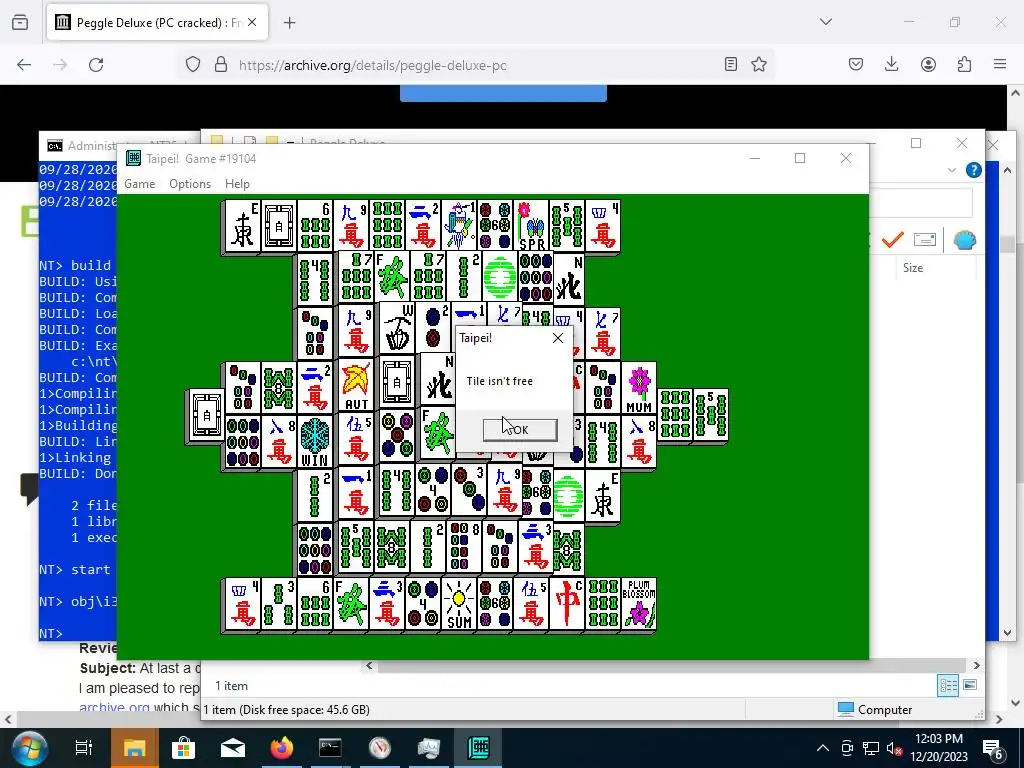Select the Plum Blossom flower tile
Screen dimensions: 1024x768
pos(638,604)
